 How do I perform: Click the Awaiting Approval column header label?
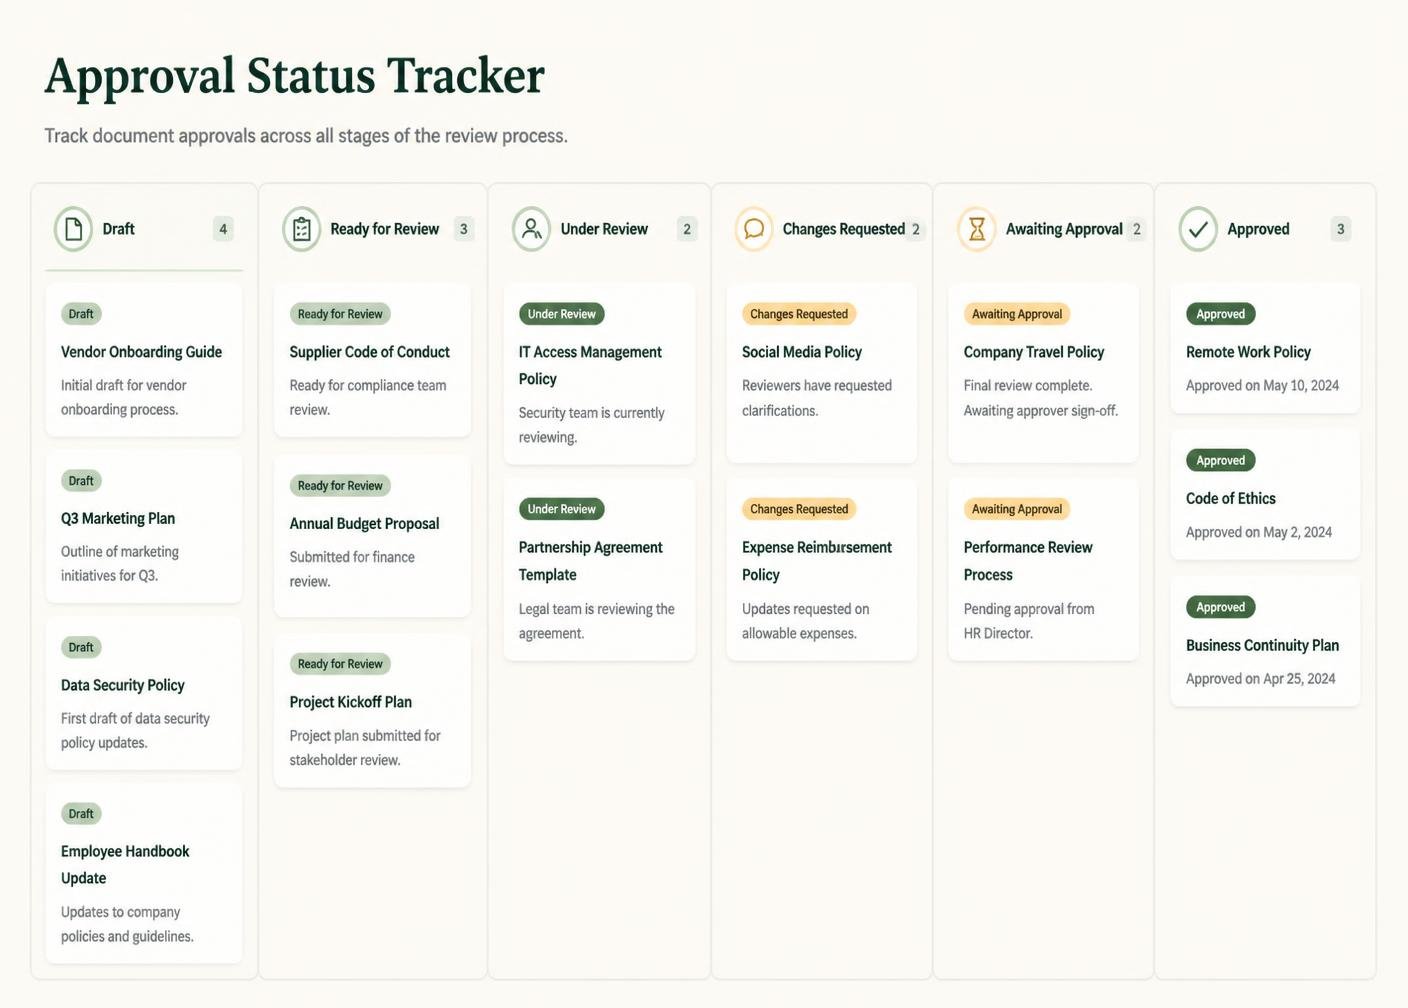1064,229
